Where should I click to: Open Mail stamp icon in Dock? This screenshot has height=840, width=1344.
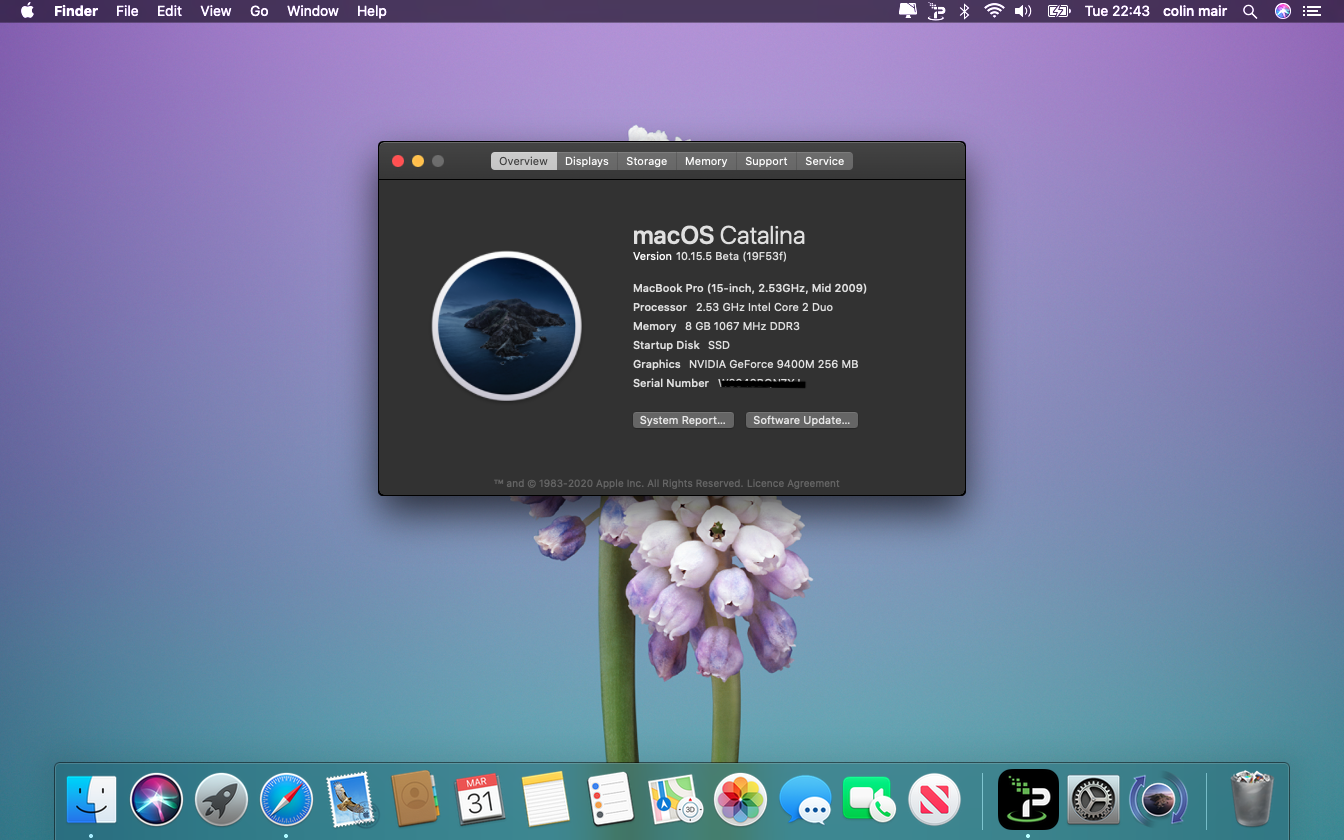coord(351,800)
